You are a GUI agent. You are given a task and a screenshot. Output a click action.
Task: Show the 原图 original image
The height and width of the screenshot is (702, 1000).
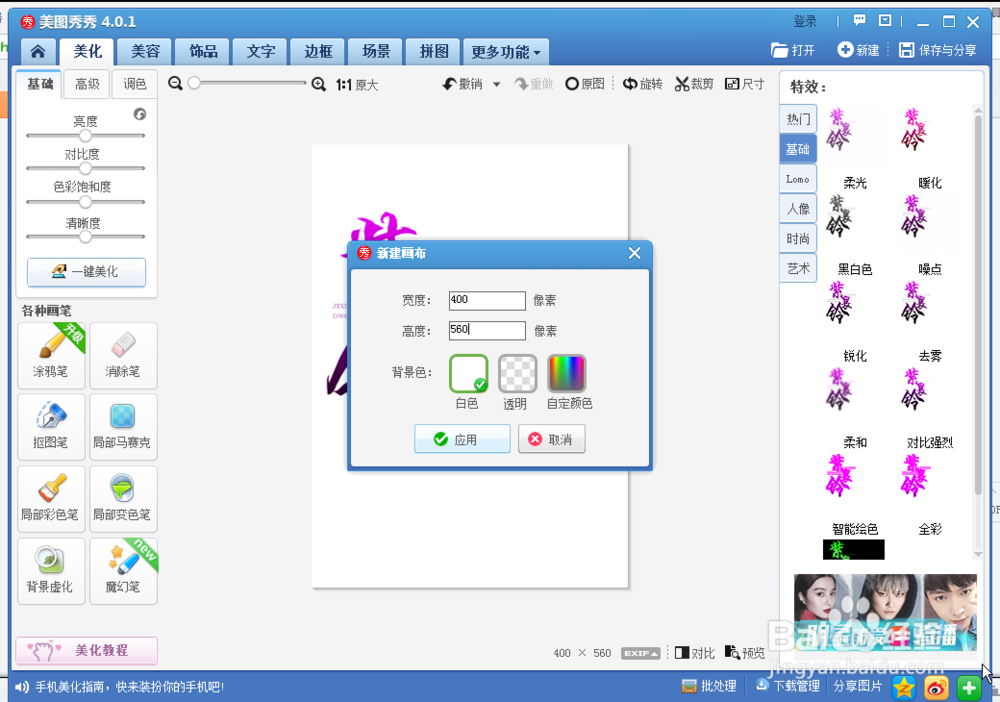tap(585, 84)
